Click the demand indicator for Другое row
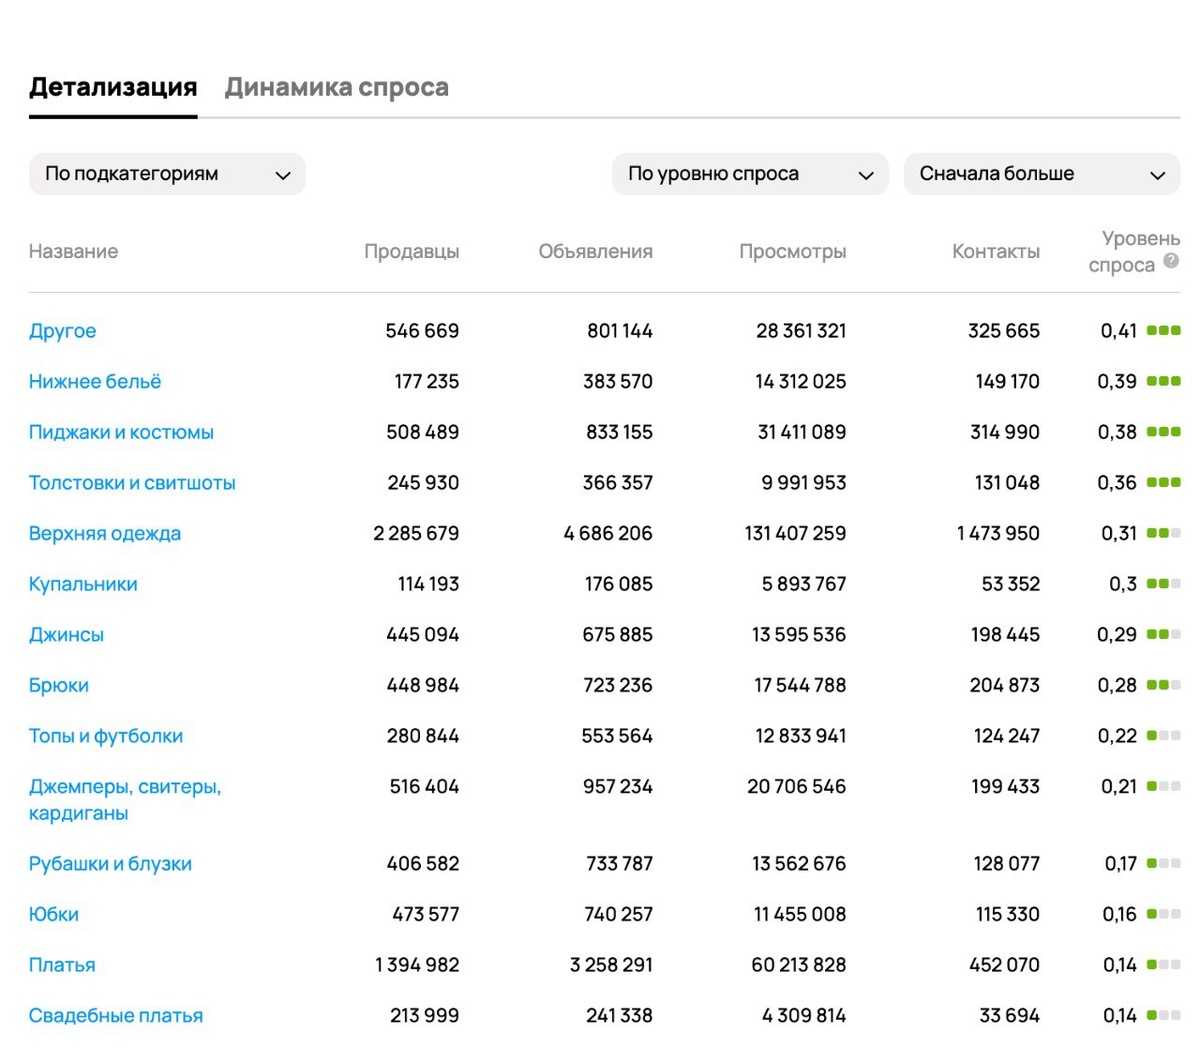 click(1164, 331)
